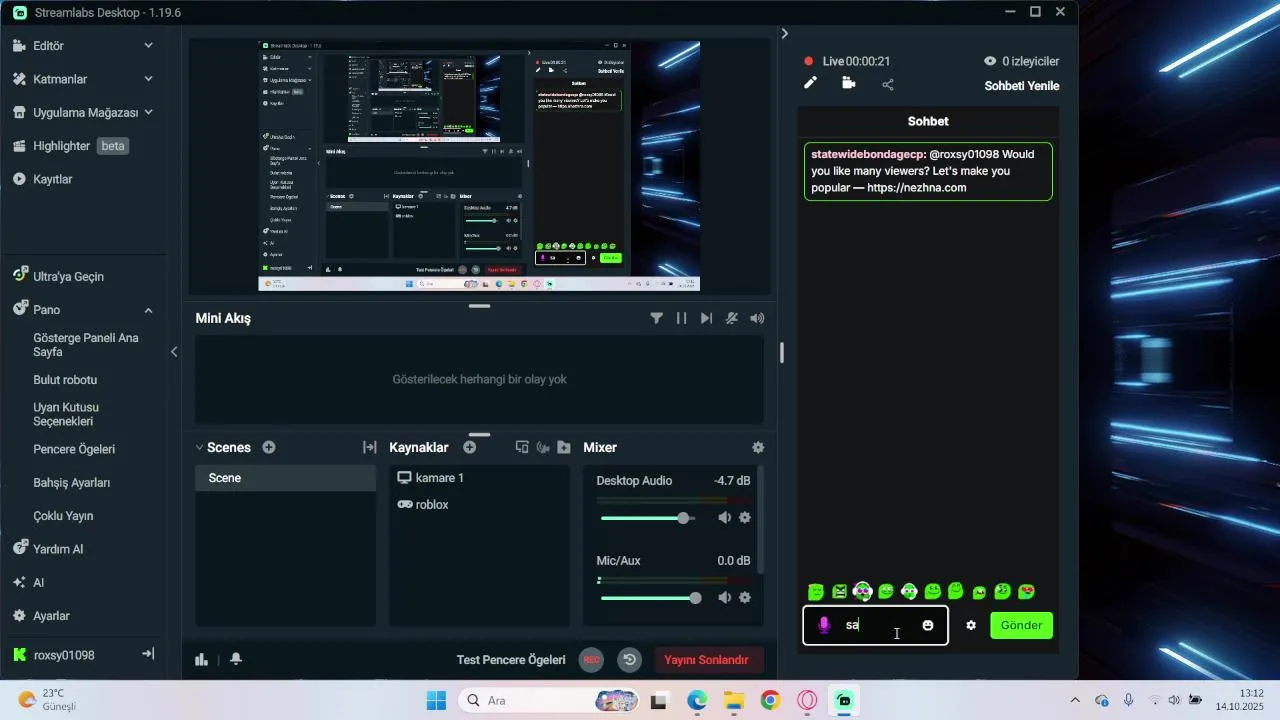Skip alert in Mini Akış

707,318
